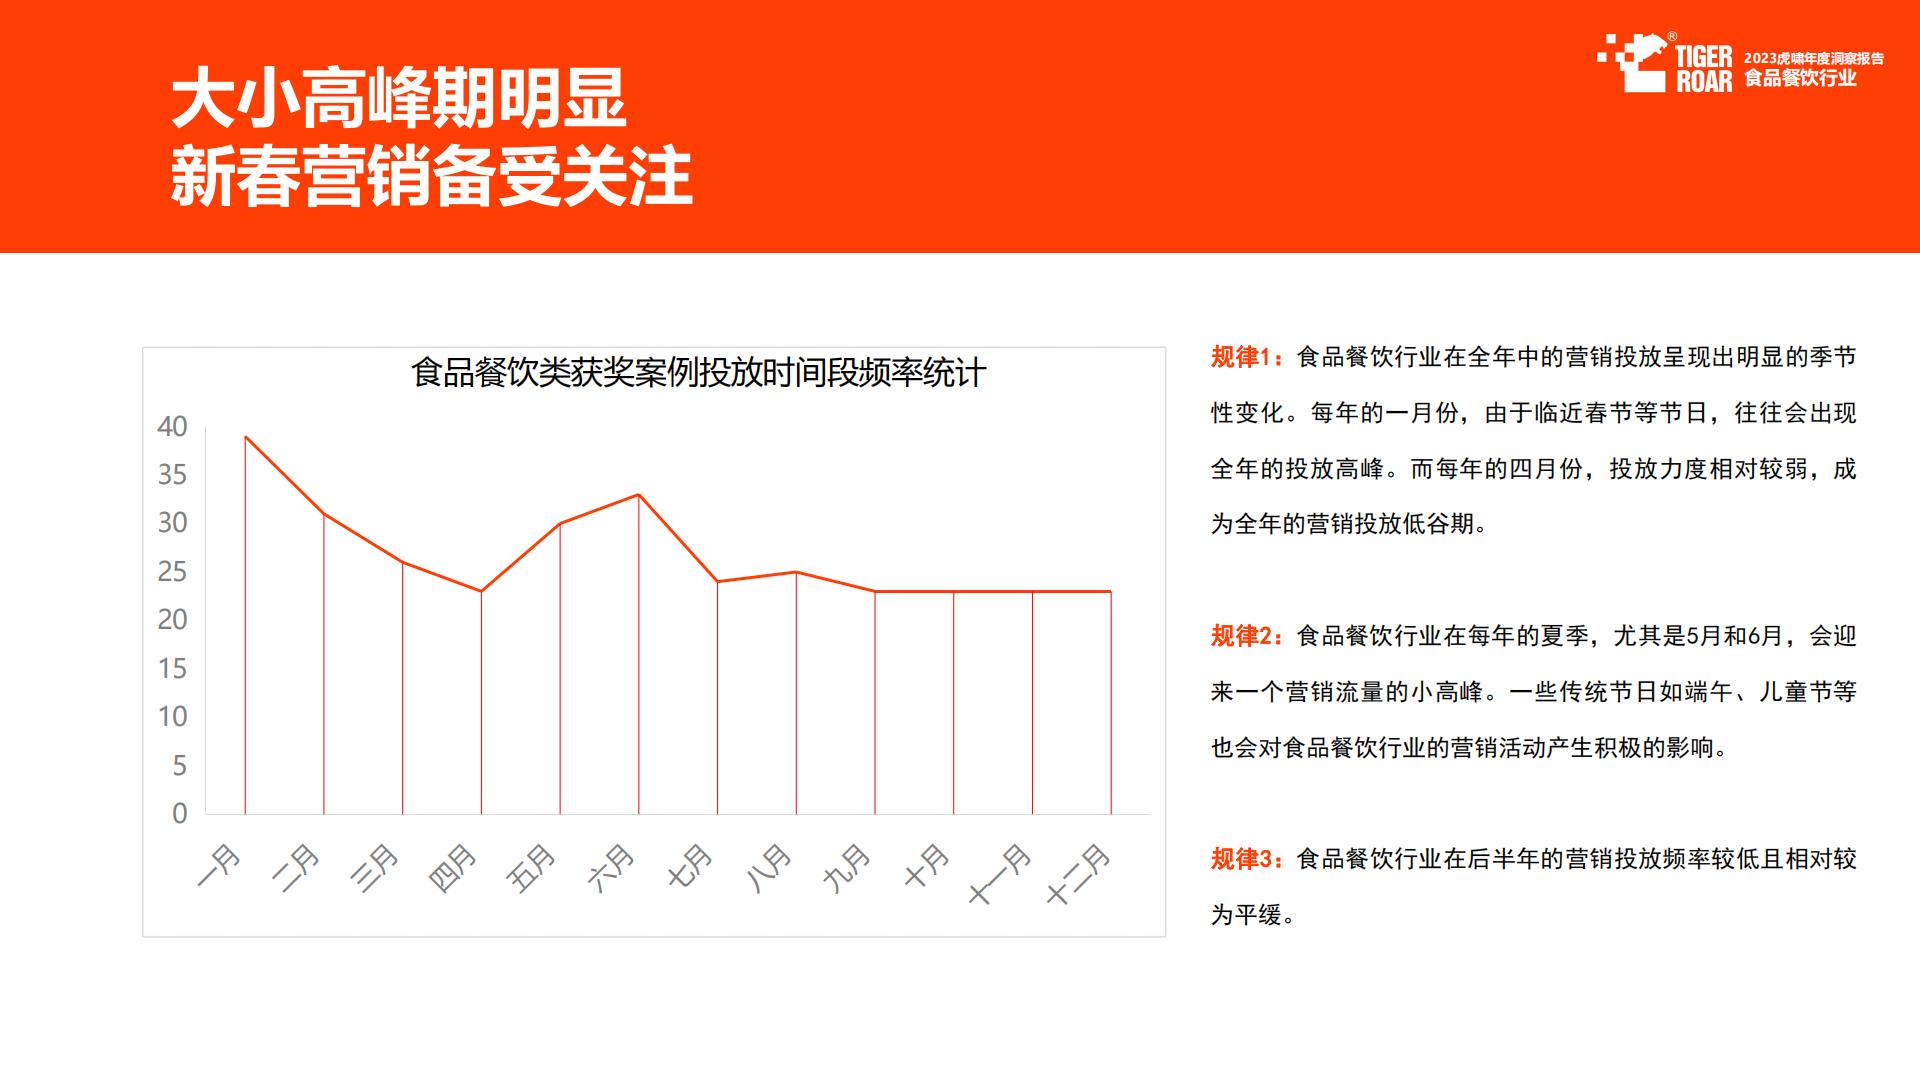The image size is (1920, 1080).
Task: Click the x-axis label 二月
Action: 297,866
